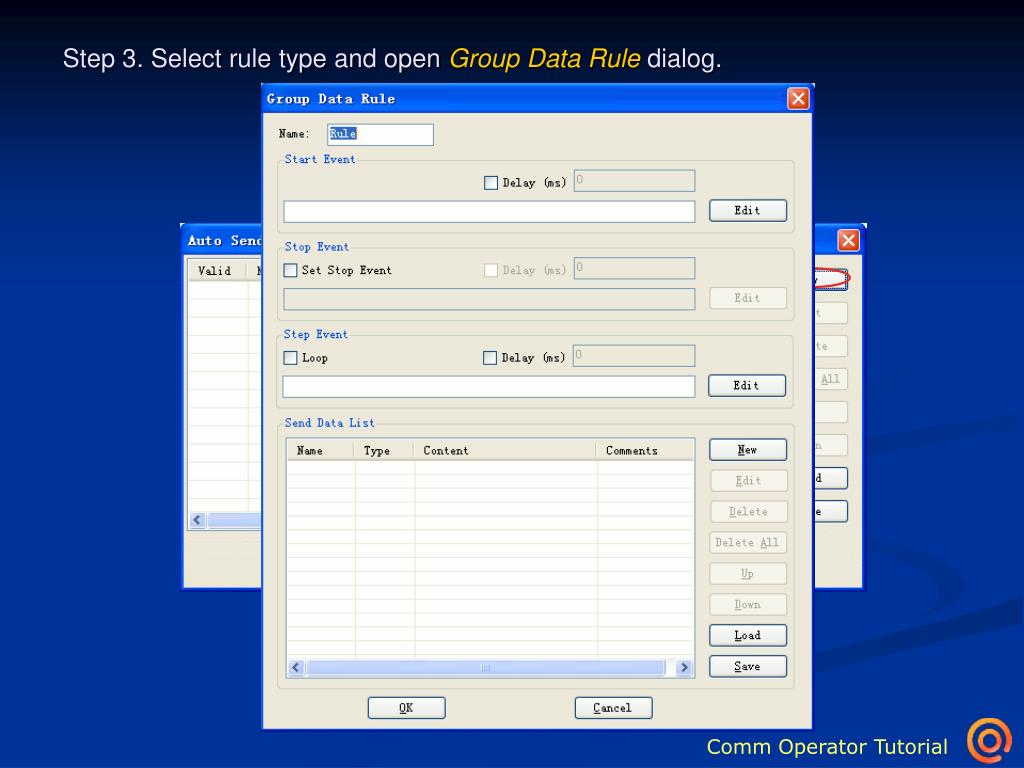Image resolution: width=1024 pixels, height=768 pixels.
Task: Open Start Event Edit button
Action: [x=748, y=210]
